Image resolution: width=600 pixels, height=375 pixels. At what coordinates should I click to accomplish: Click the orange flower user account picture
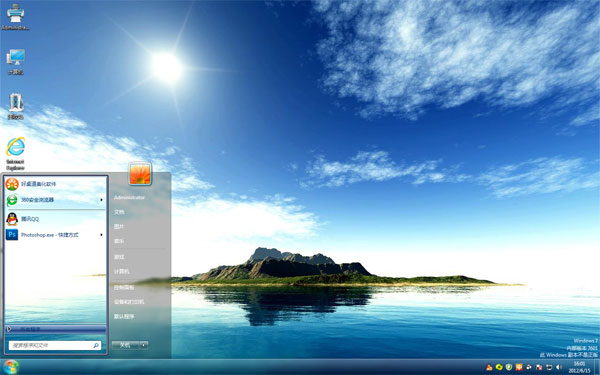pyautogui.click(x=140, y=174)
